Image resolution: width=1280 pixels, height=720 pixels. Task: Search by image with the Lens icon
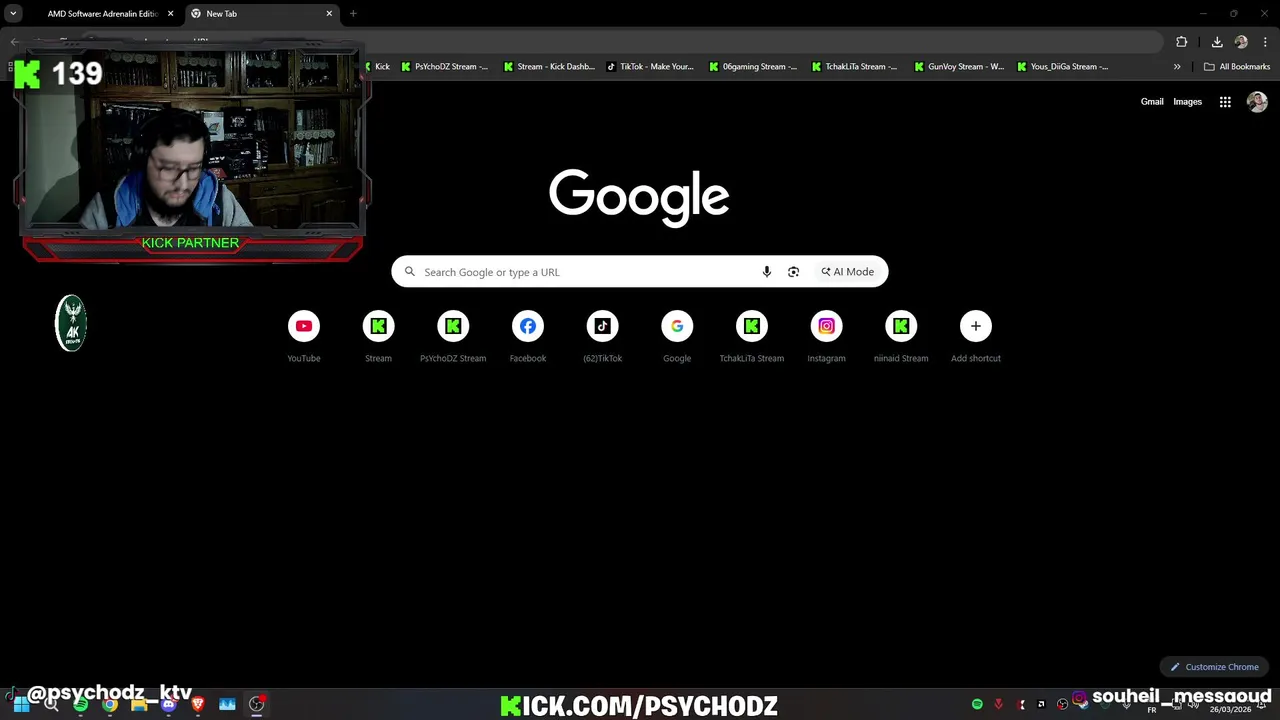point(793,272)
